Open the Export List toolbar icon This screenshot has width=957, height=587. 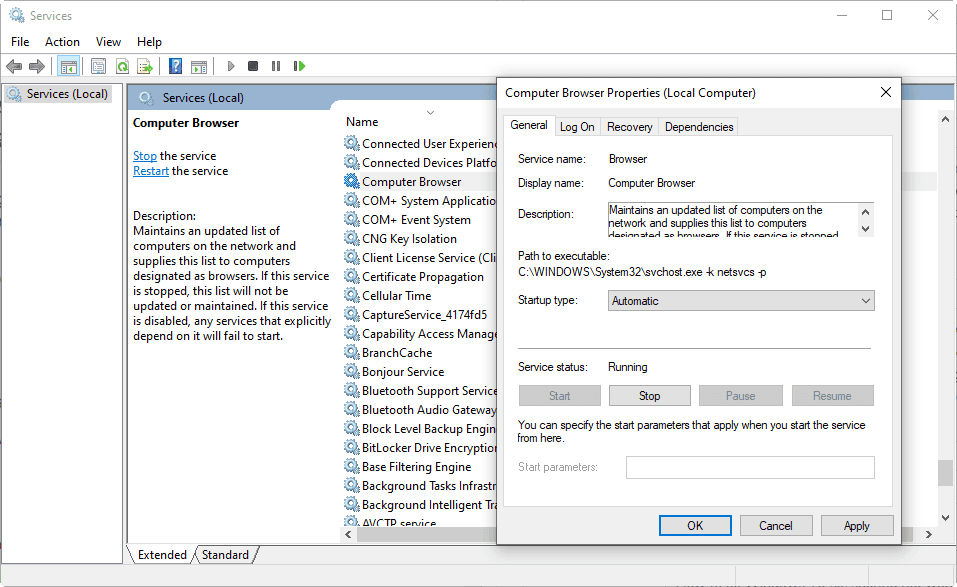pos(144,66)
